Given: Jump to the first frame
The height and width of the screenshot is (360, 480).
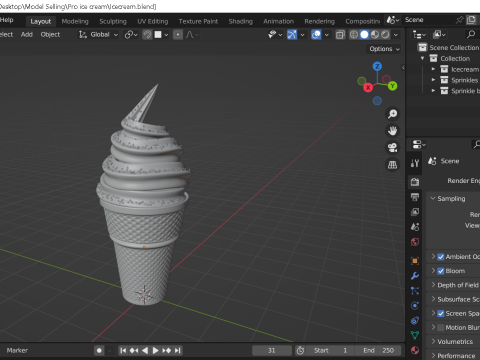Looking at the screenshot, I should [123, 350].
